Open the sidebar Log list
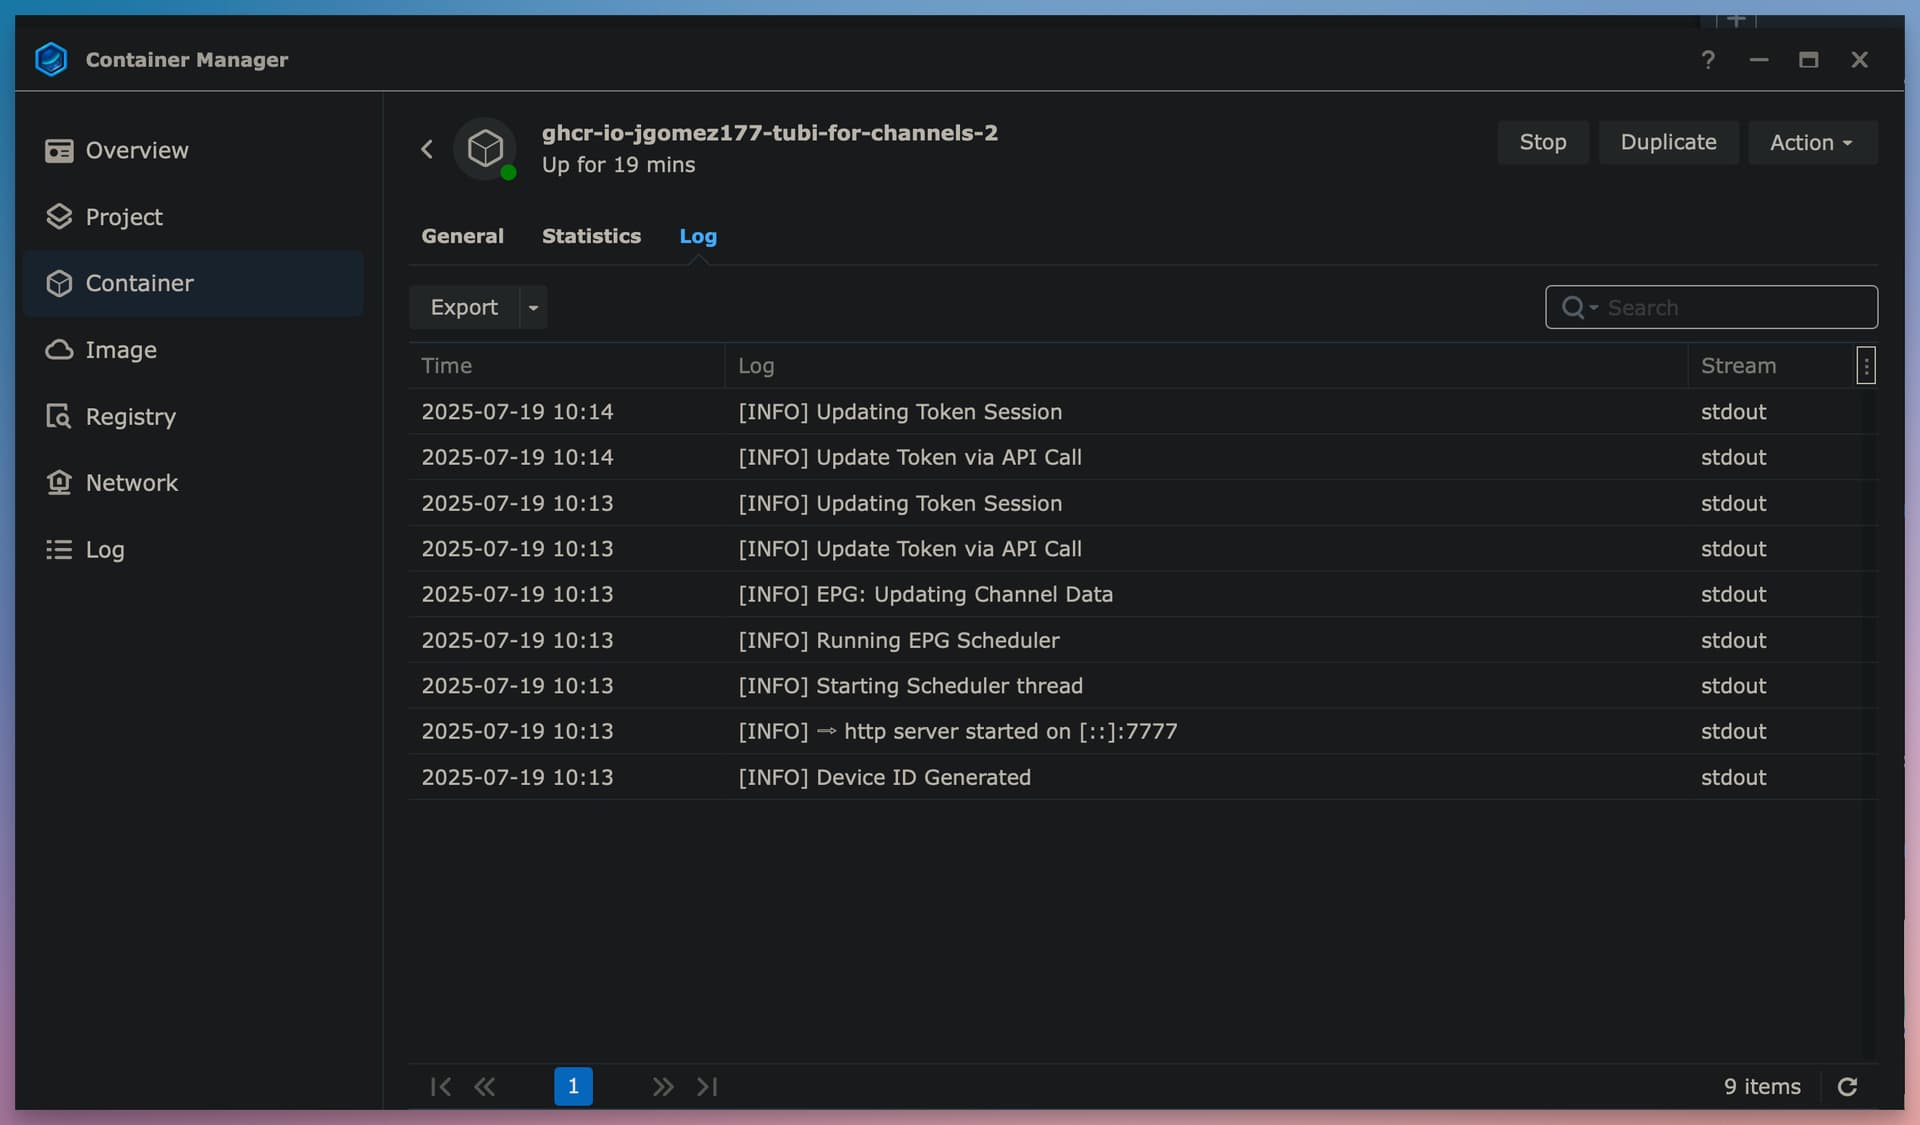Screen dimensions: 1920x1125 click(x=104, y=549)
